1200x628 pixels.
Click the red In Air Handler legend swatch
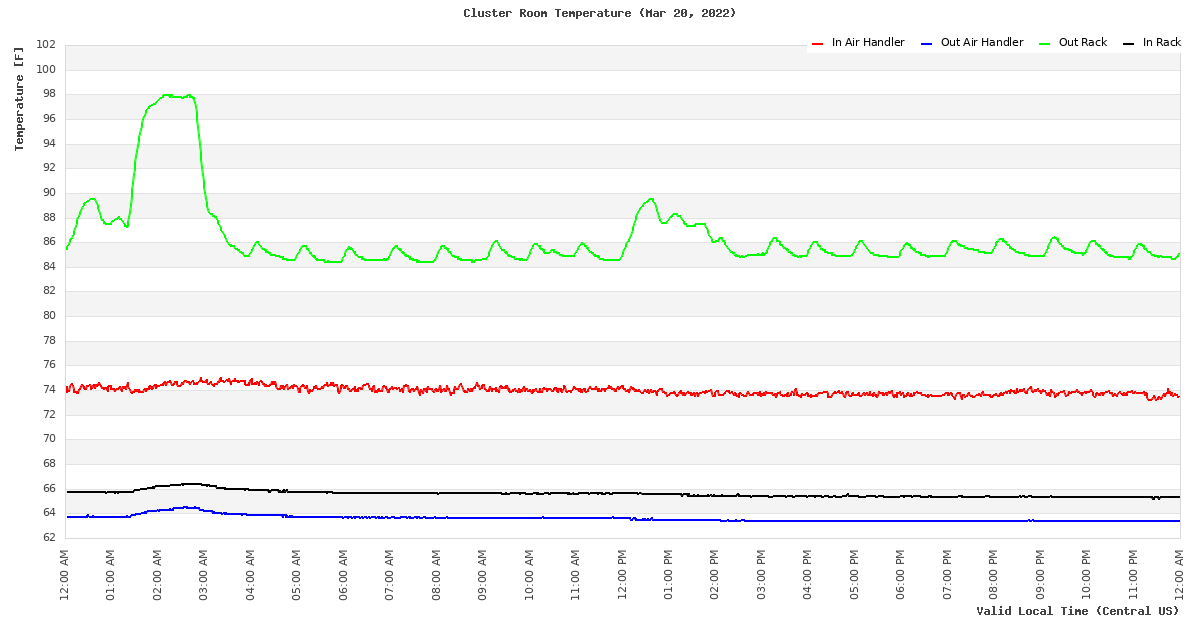point(817,43)
